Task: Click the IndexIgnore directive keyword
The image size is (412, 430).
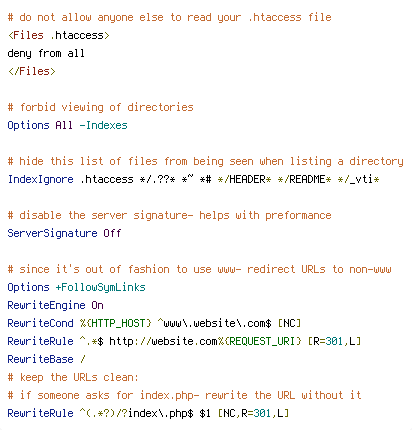Action: (x=40, y=179)
